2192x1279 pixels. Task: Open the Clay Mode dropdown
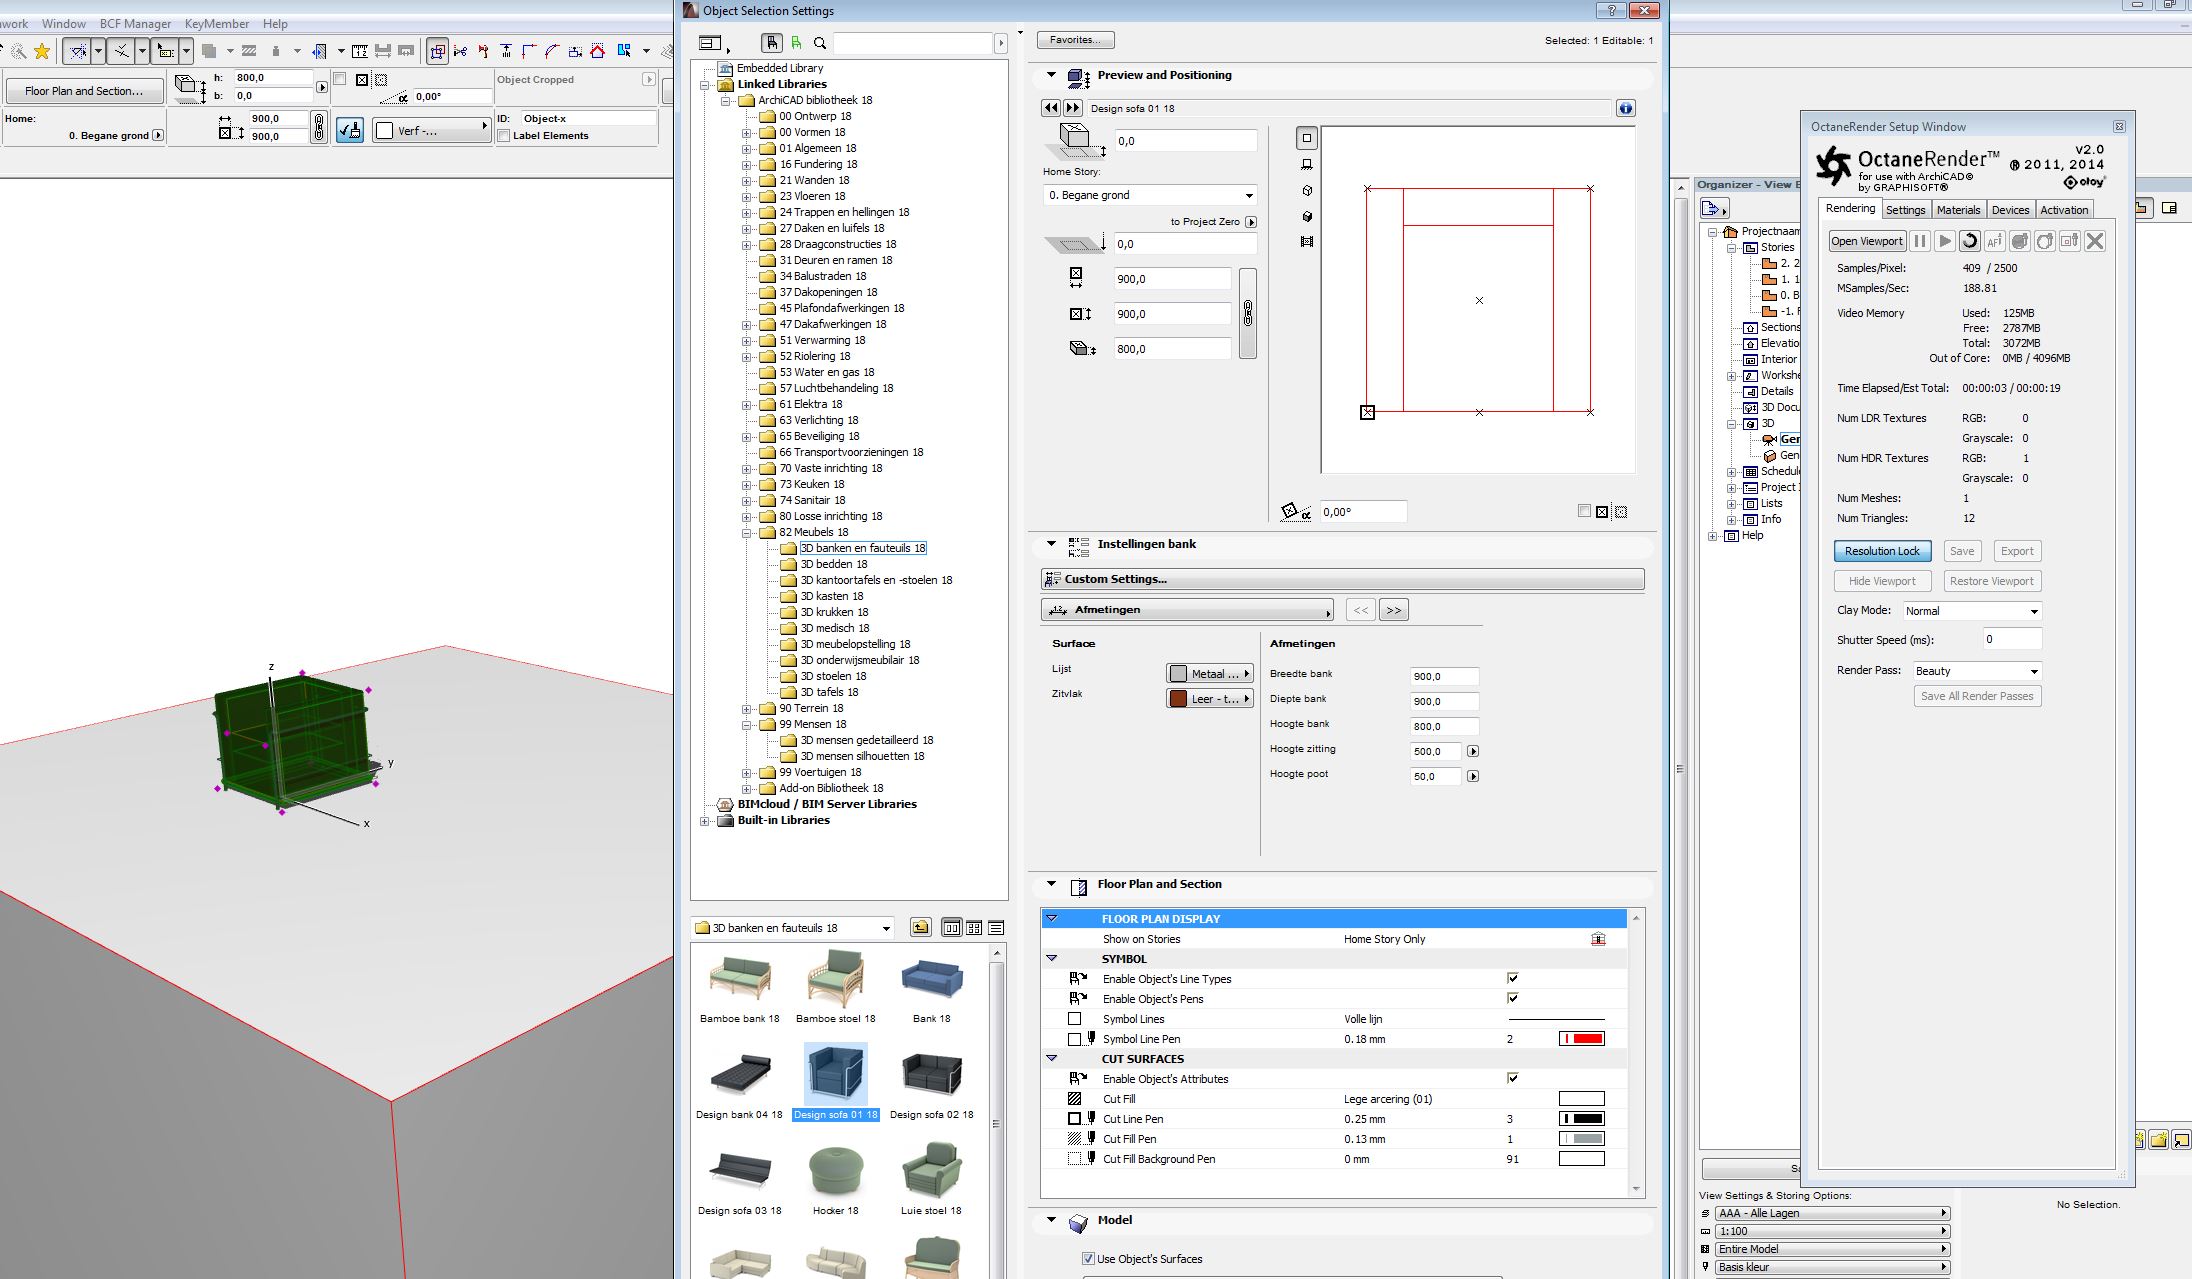click(x=1971, y=611)
